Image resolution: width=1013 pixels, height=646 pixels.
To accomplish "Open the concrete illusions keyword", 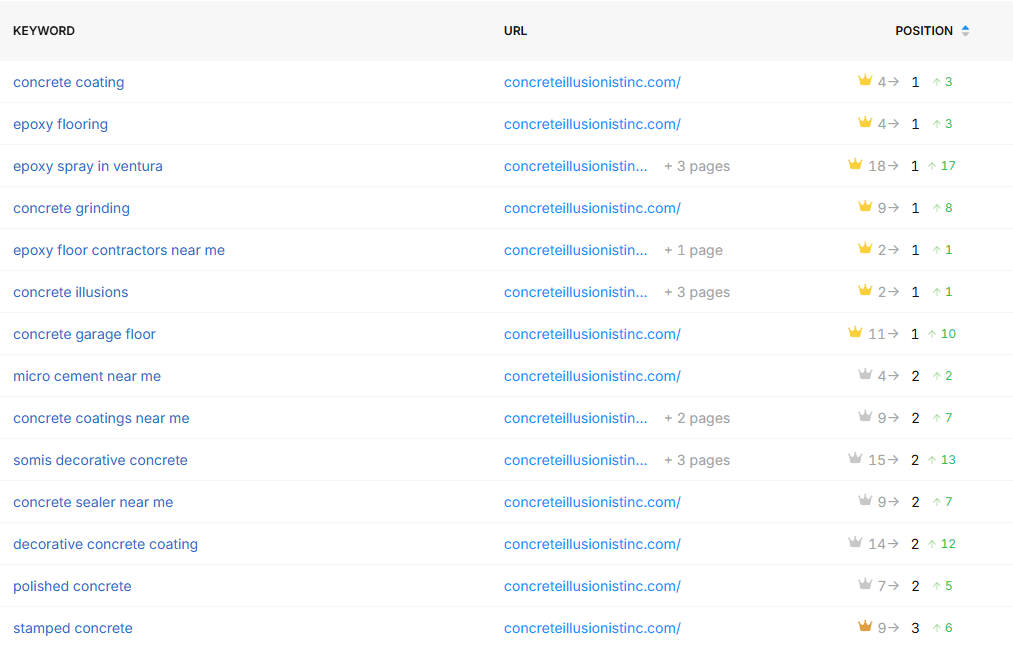I will [x=70, y=292].
